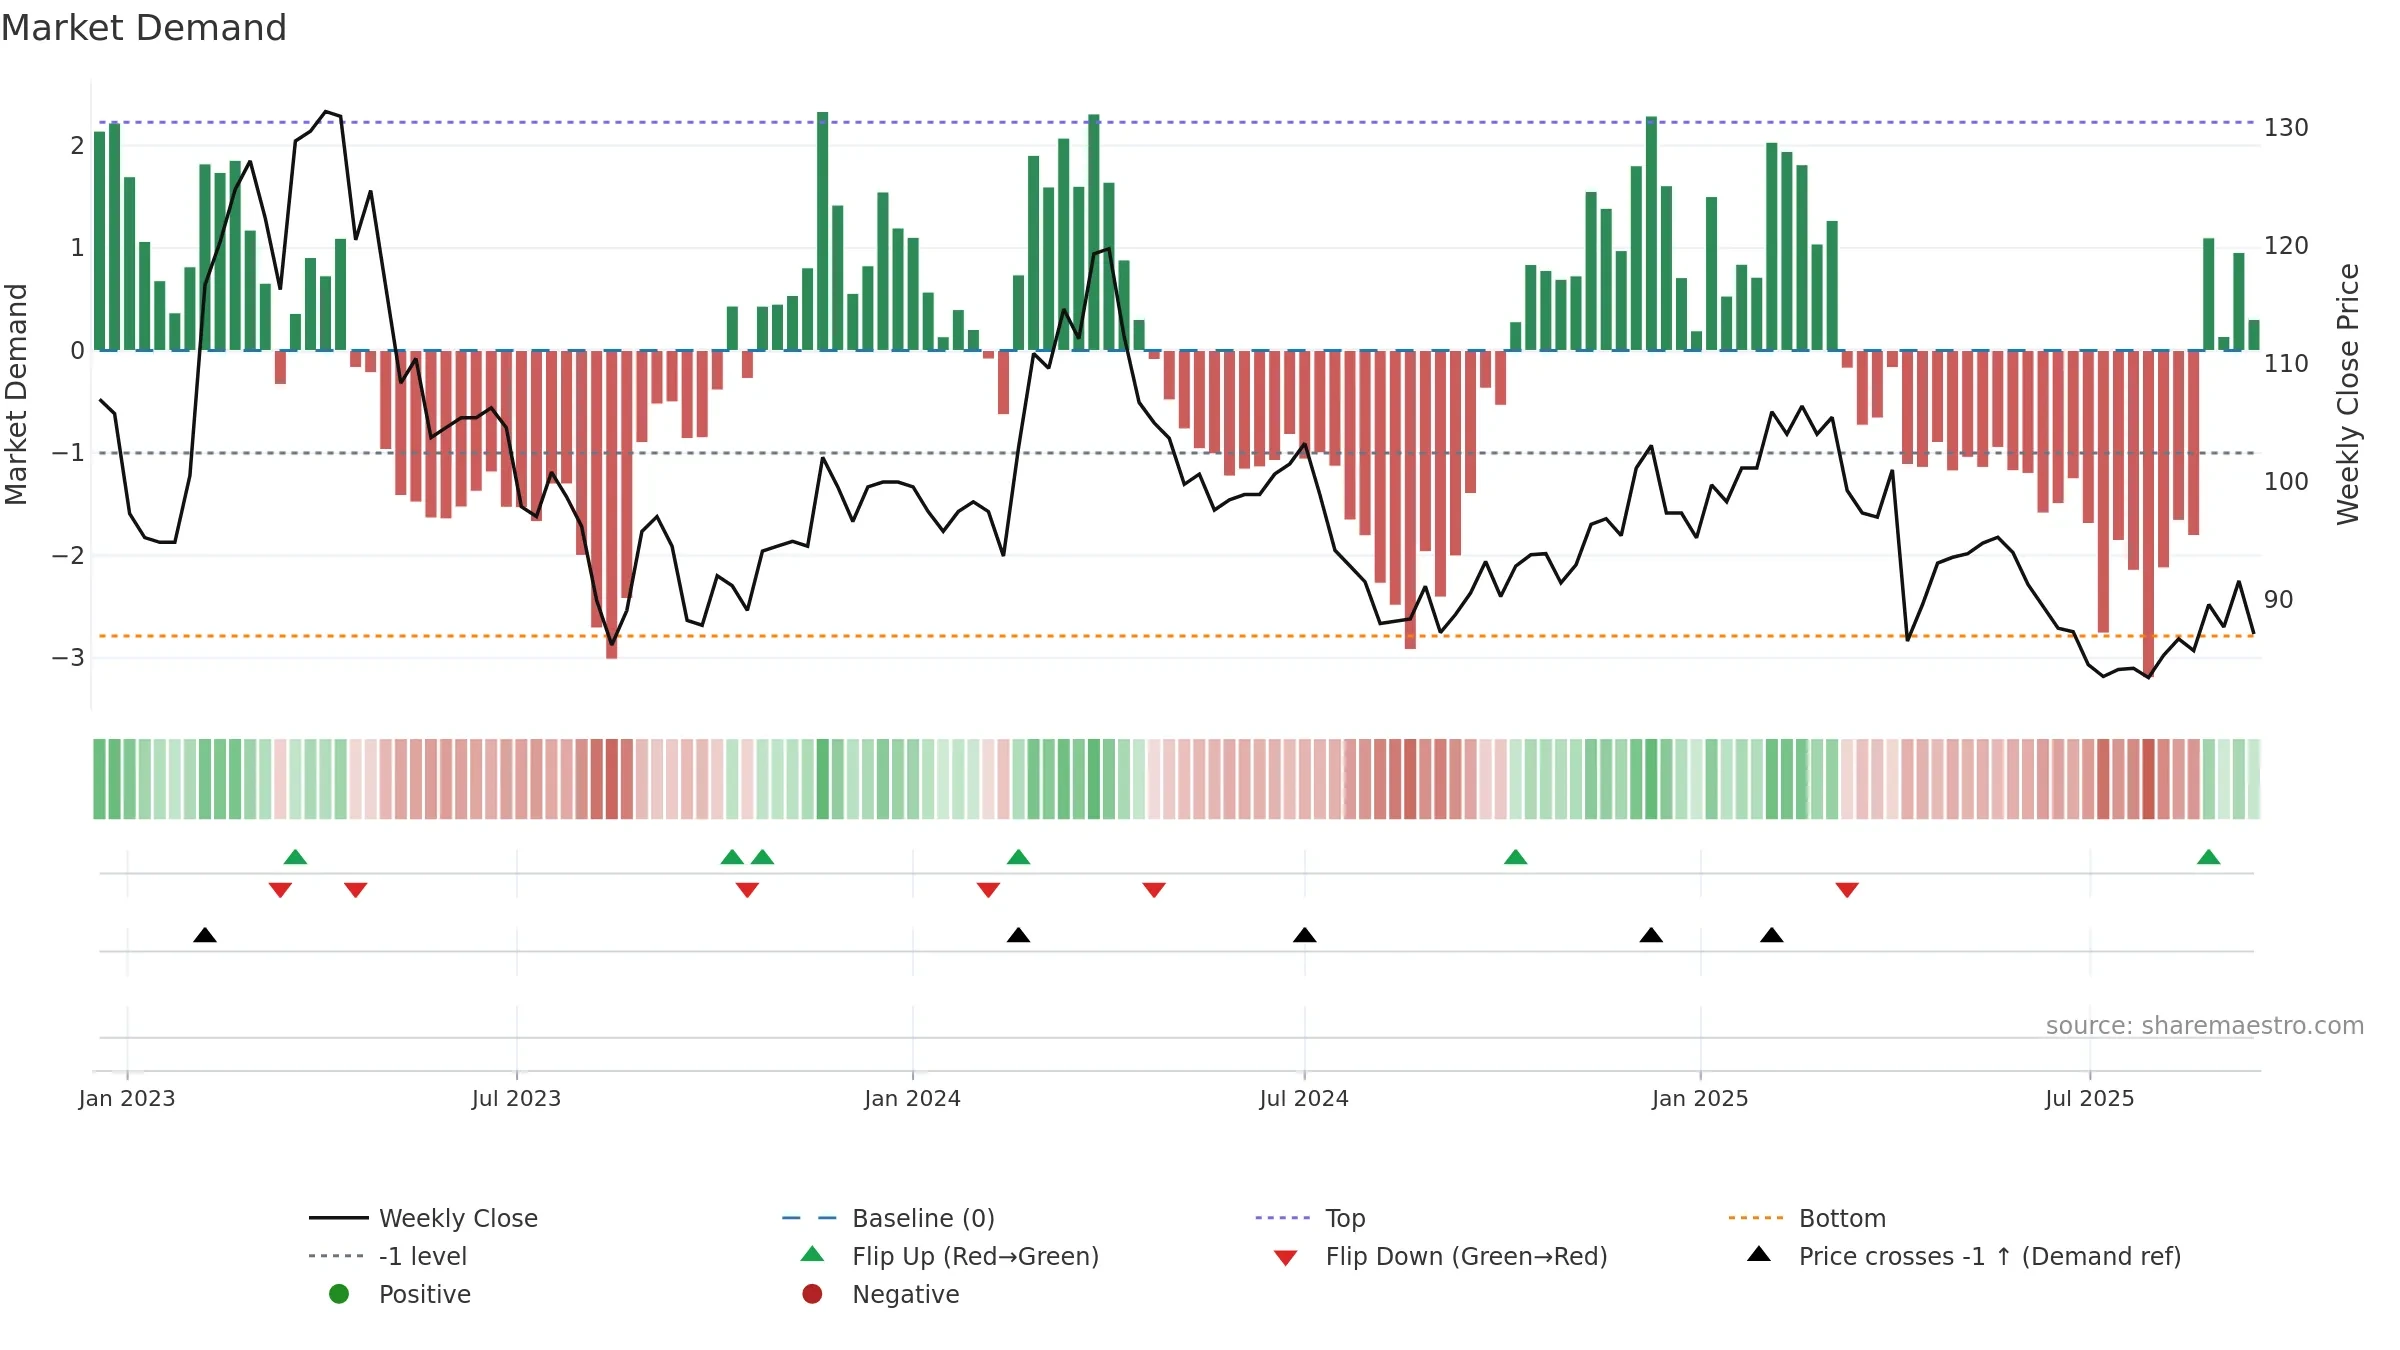Viewport: 2400px width, 1350px height.
Task: Click the Market Demand chart title
Action: 144,28
